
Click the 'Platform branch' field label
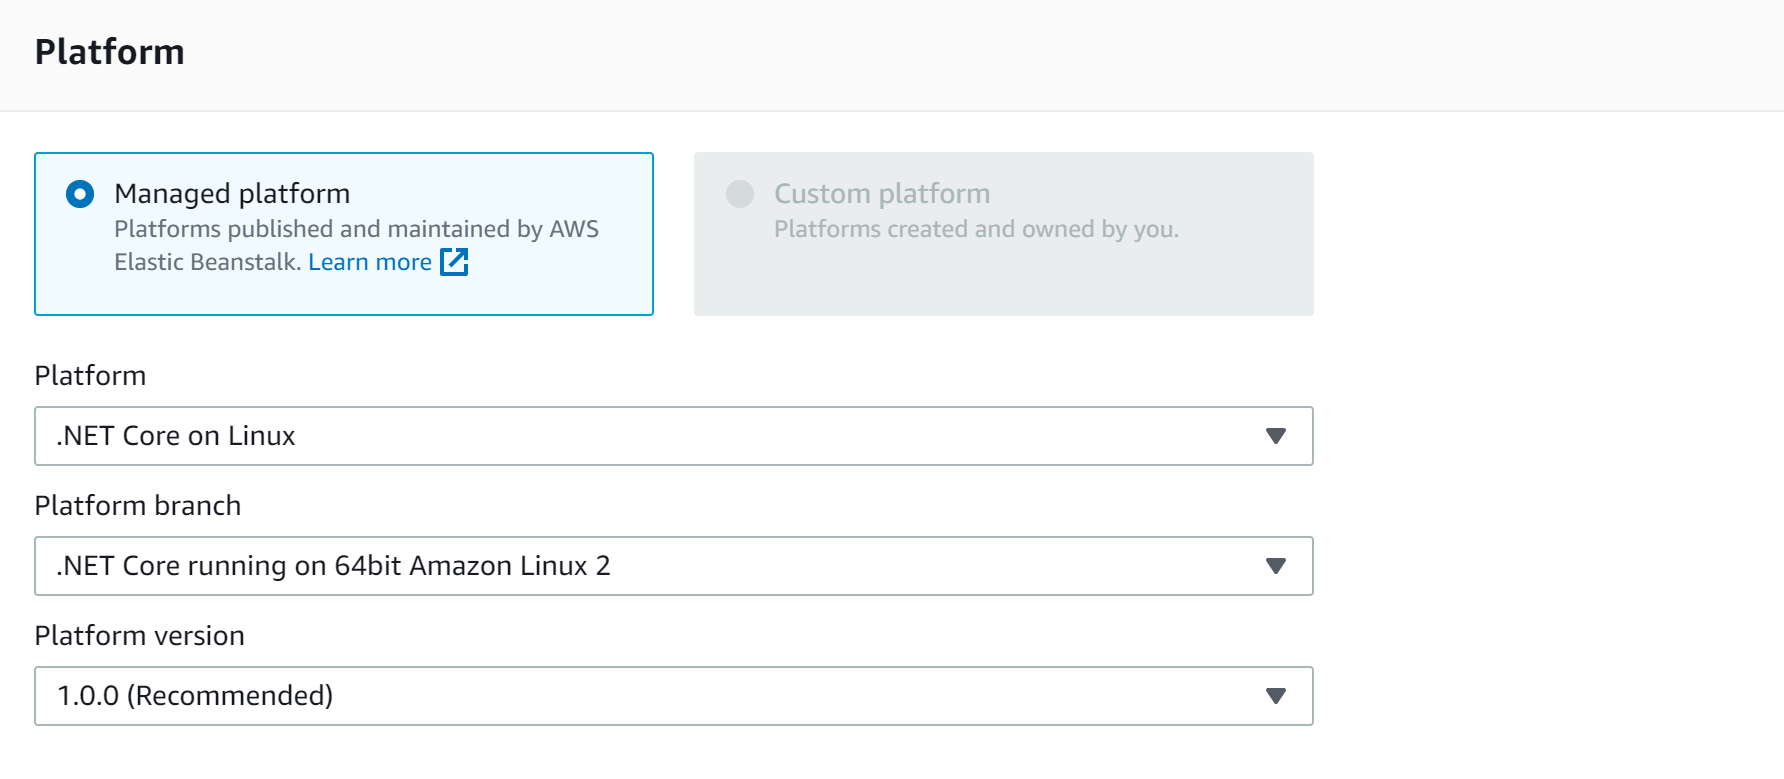point(138,506)
